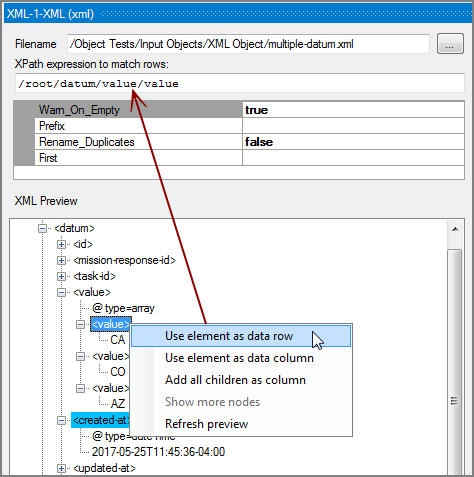Image resolution: width=474 pixels, height=477 pixels.
Task: Expand the <task-id> tree node
Action: point(61,277)
